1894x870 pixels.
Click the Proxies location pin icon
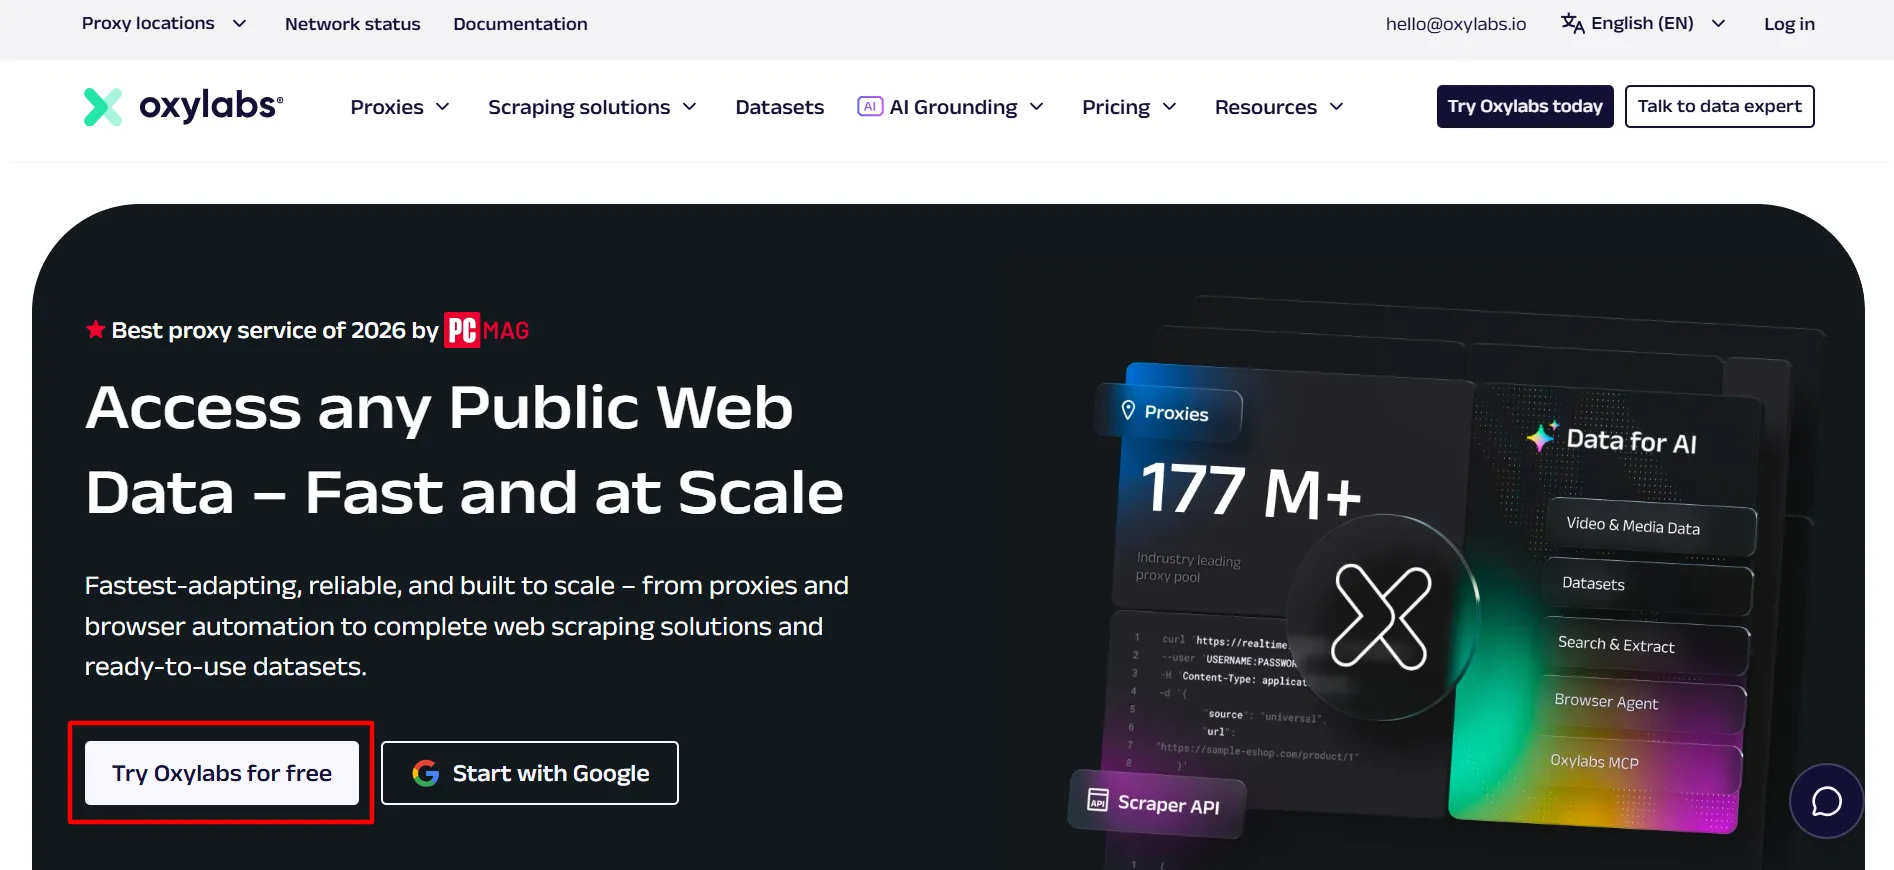coord(1128,410)
